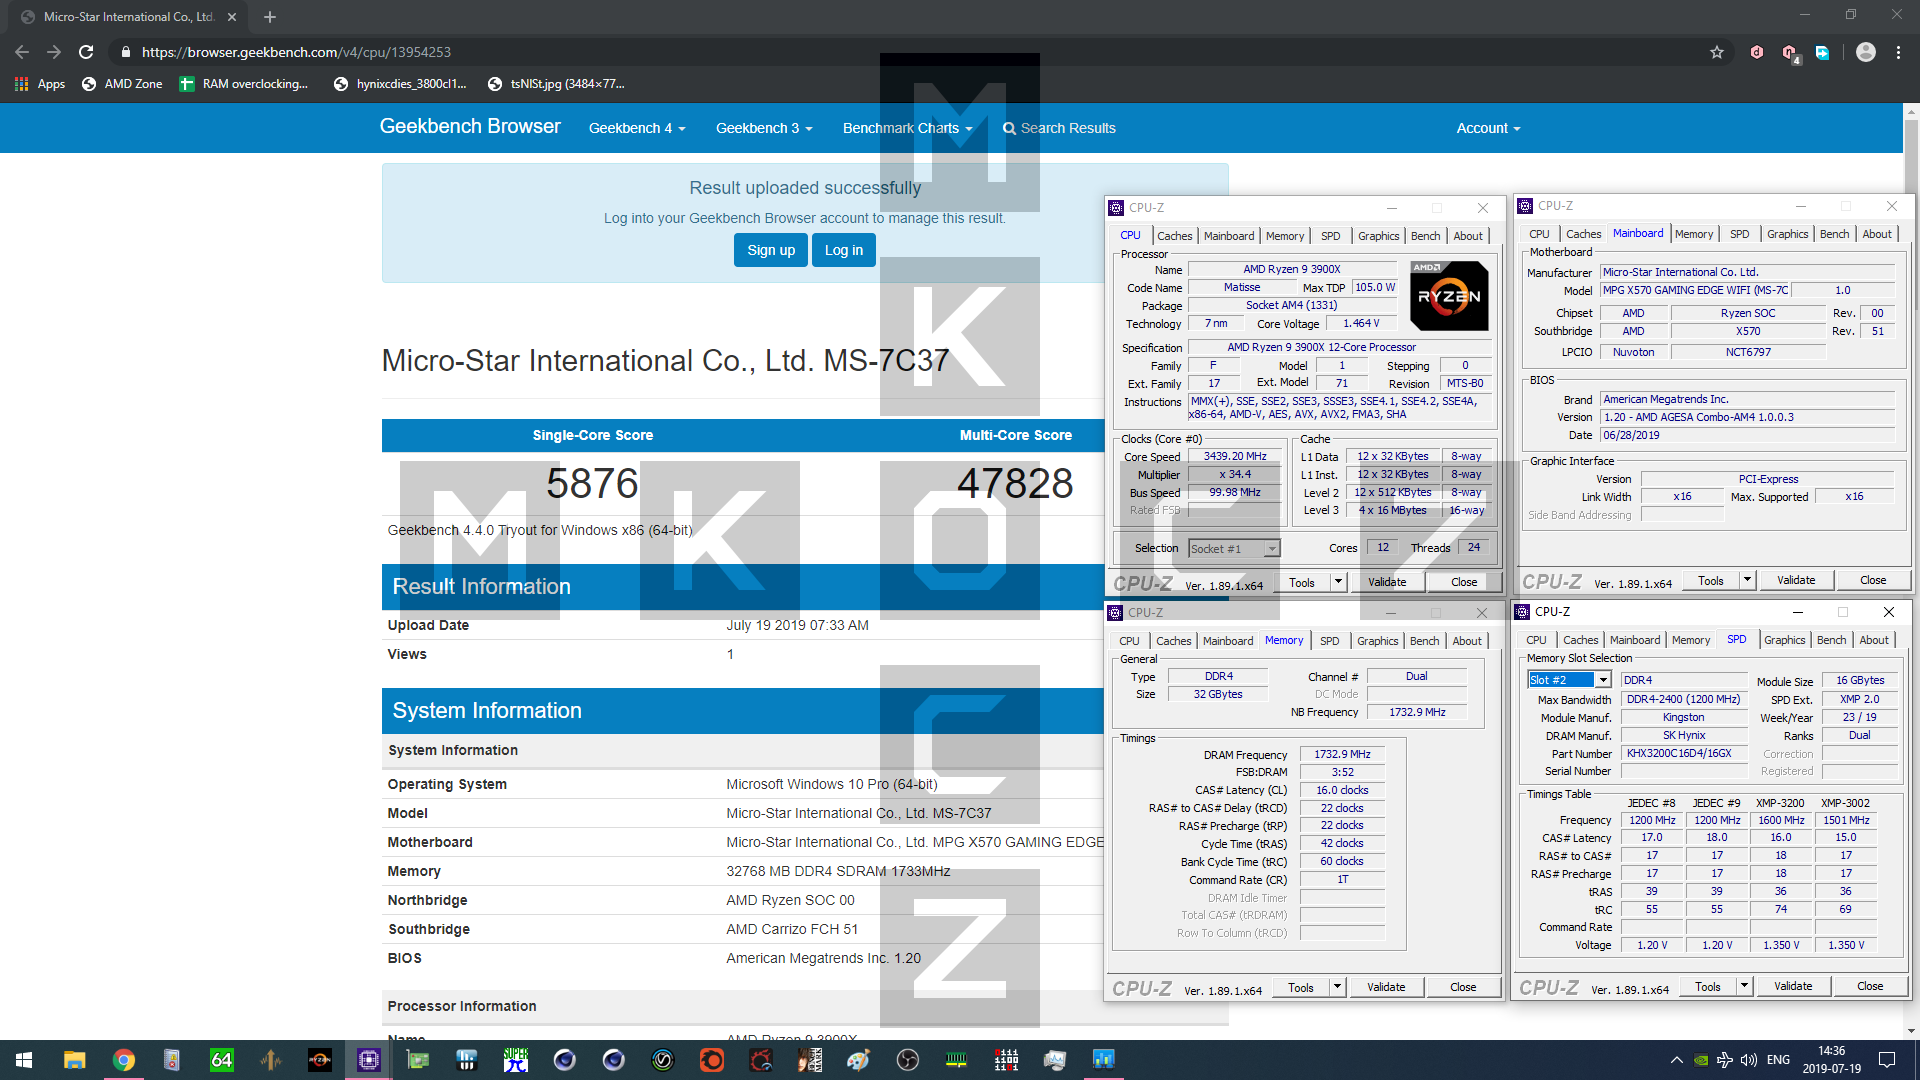Click volume speaker tray icon
Image resolution: width=1920 pixels, height=1080 pixels.
point(1748,1060)
